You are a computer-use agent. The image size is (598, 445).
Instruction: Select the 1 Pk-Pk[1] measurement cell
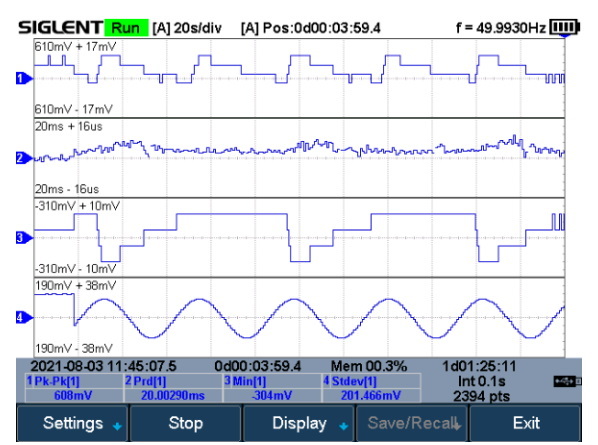pos(74,388)
